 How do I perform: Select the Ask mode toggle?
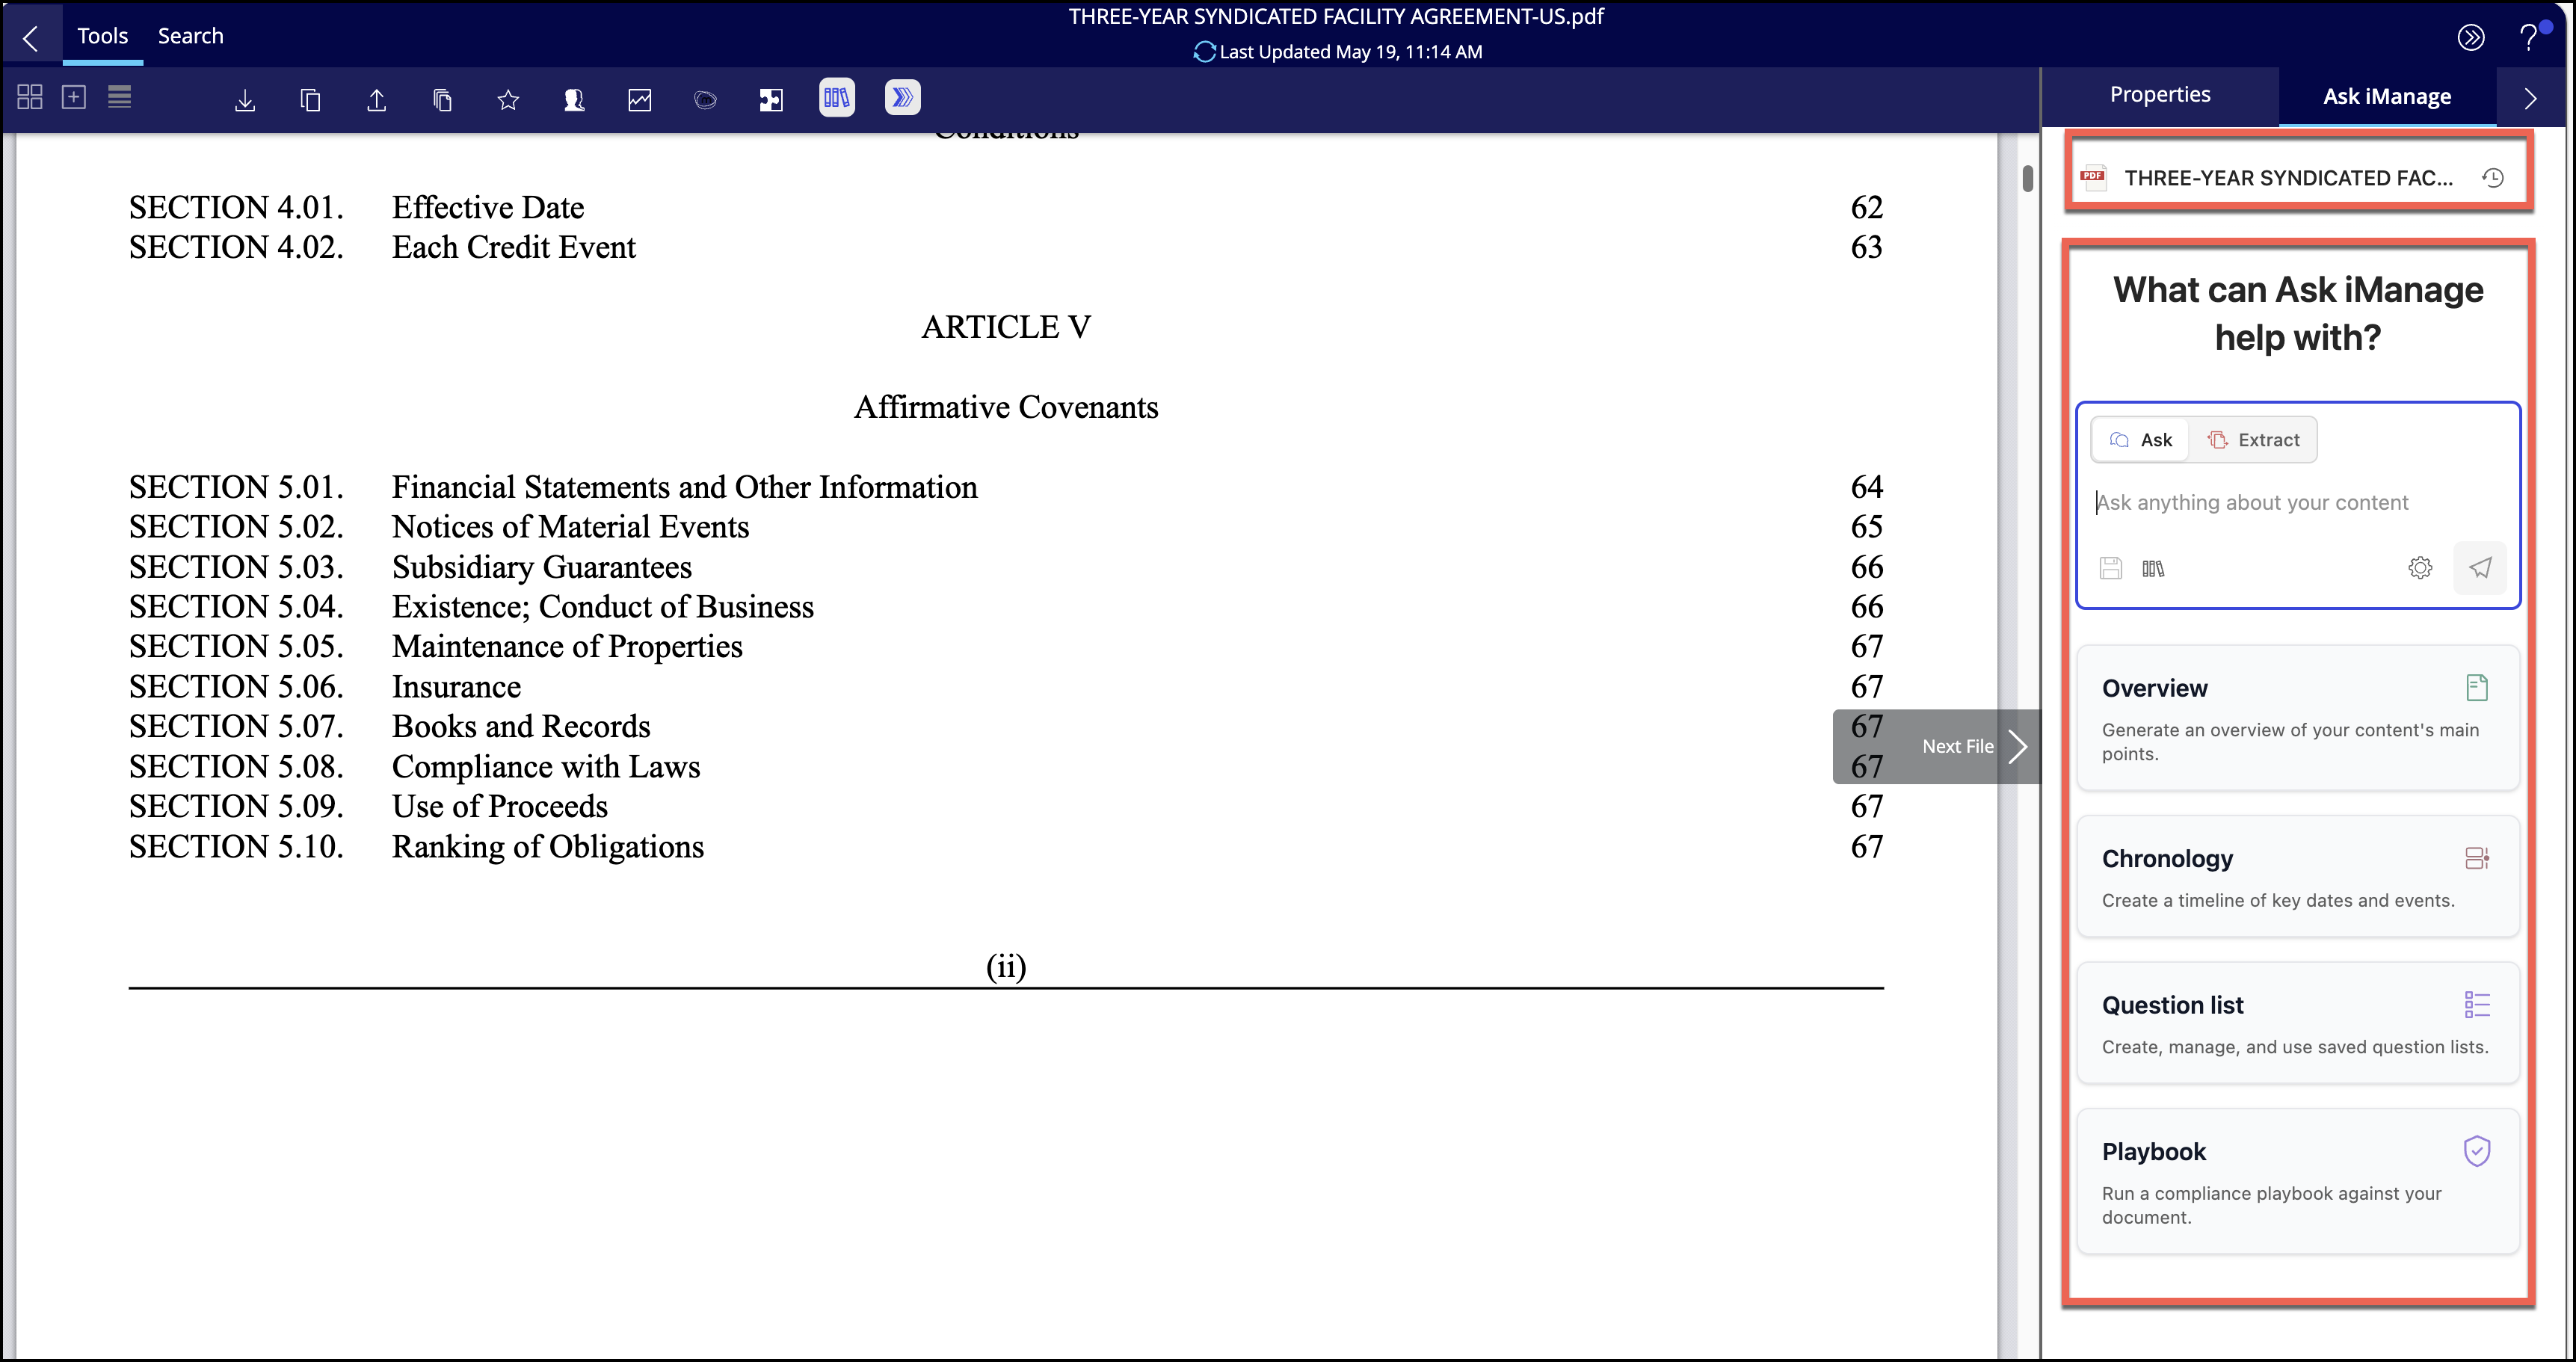pyautogui.click(x=2141, y=440)
